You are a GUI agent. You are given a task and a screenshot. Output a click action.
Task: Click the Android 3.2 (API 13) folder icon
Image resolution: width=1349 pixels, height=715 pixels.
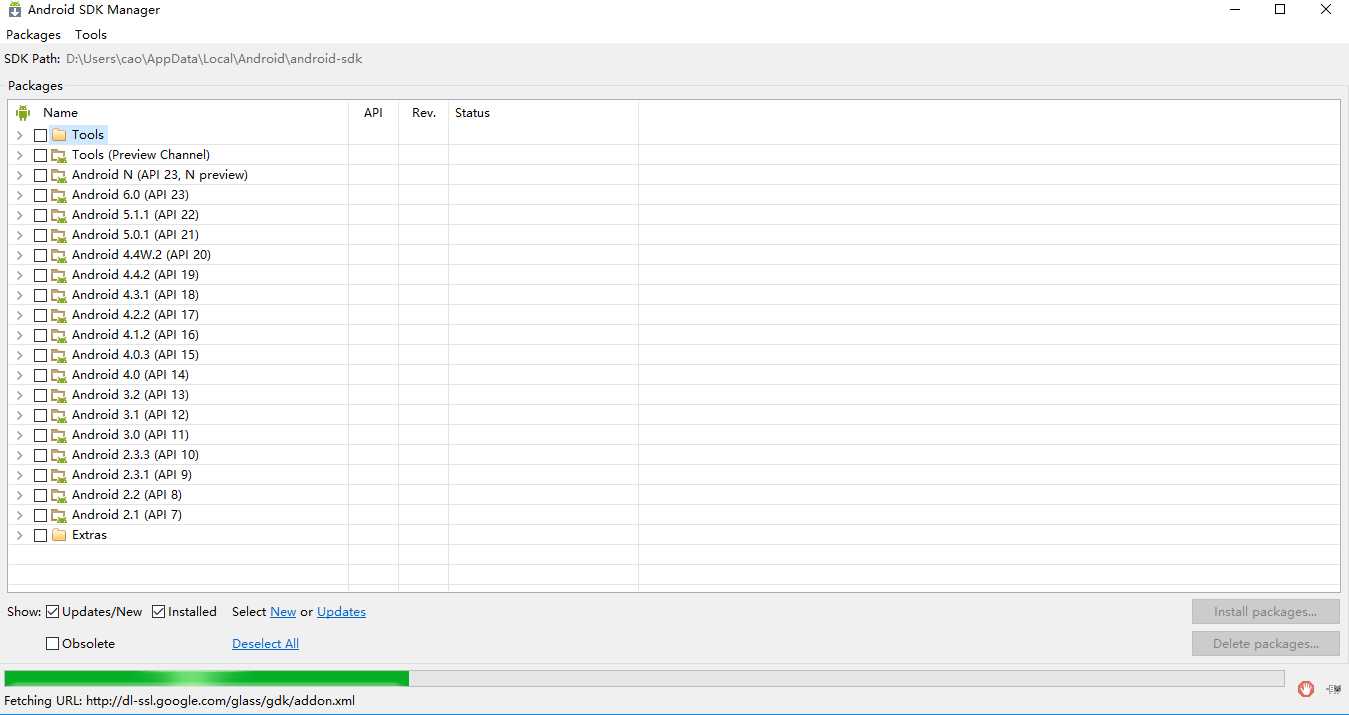[59, 395]
